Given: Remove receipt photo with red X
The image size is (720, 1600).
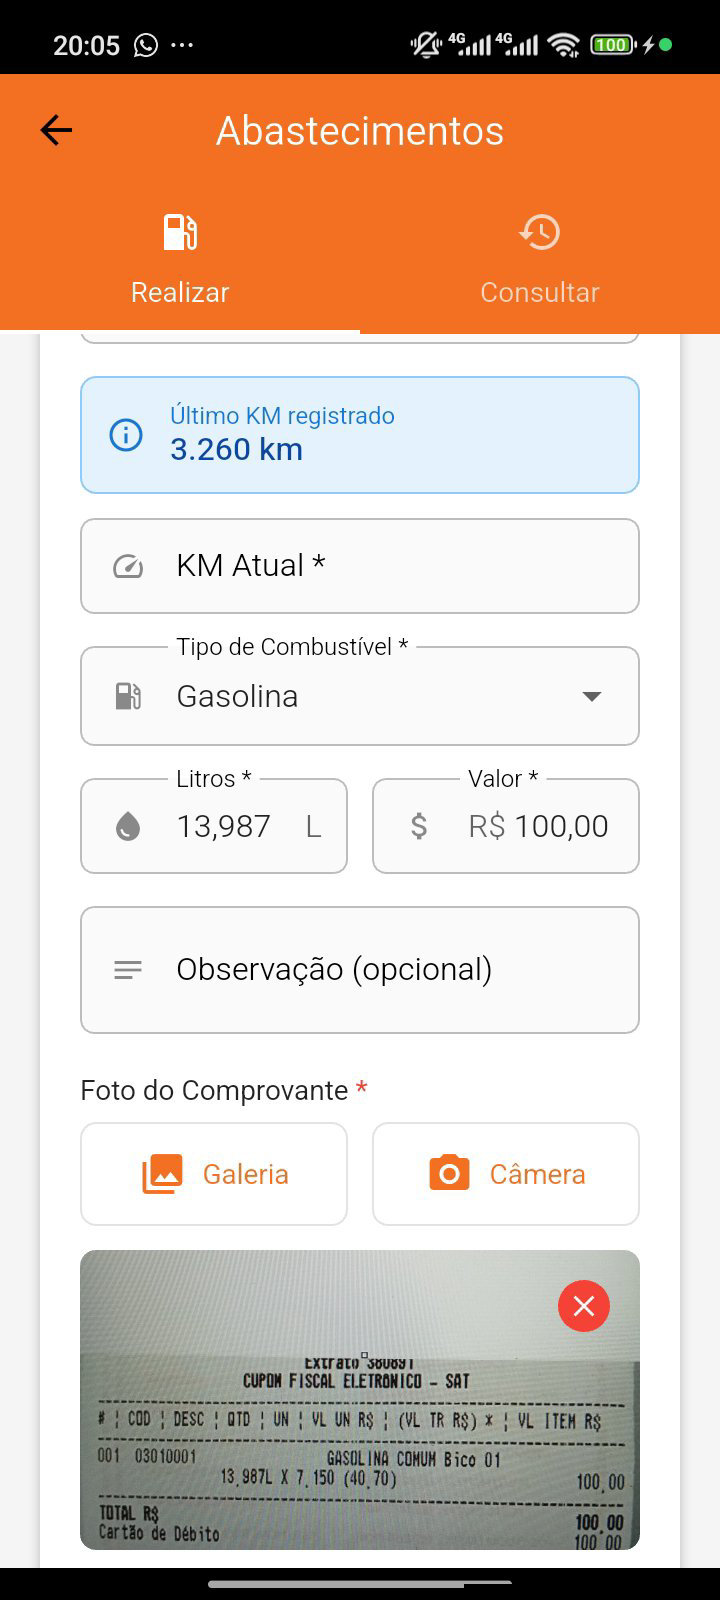Looking at the screenshot, I should pyautogui.click(x=584, y=1306).
